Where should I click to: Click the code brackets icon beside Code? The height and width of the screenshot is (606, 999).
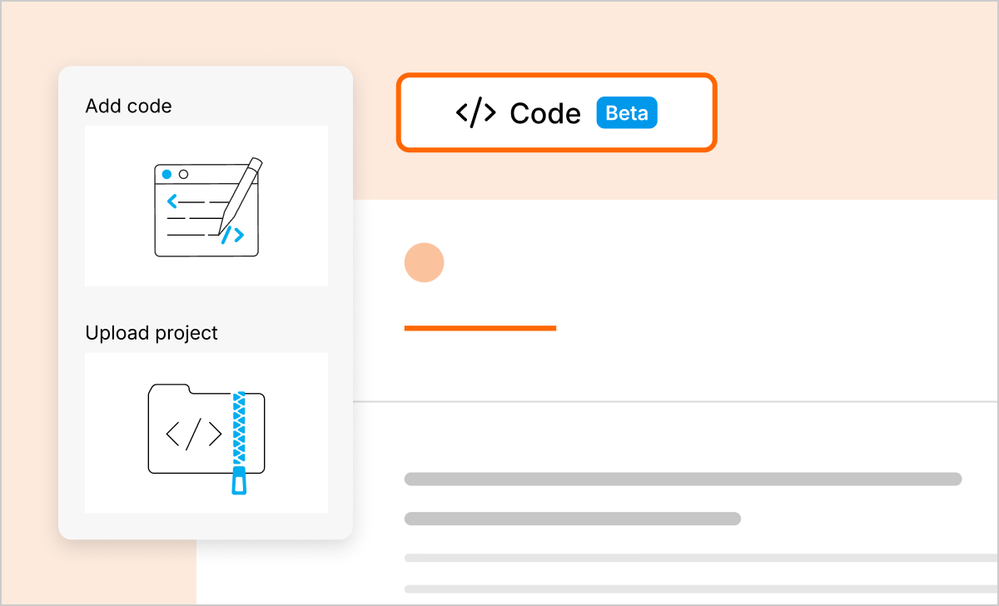(x=475, y=113)
